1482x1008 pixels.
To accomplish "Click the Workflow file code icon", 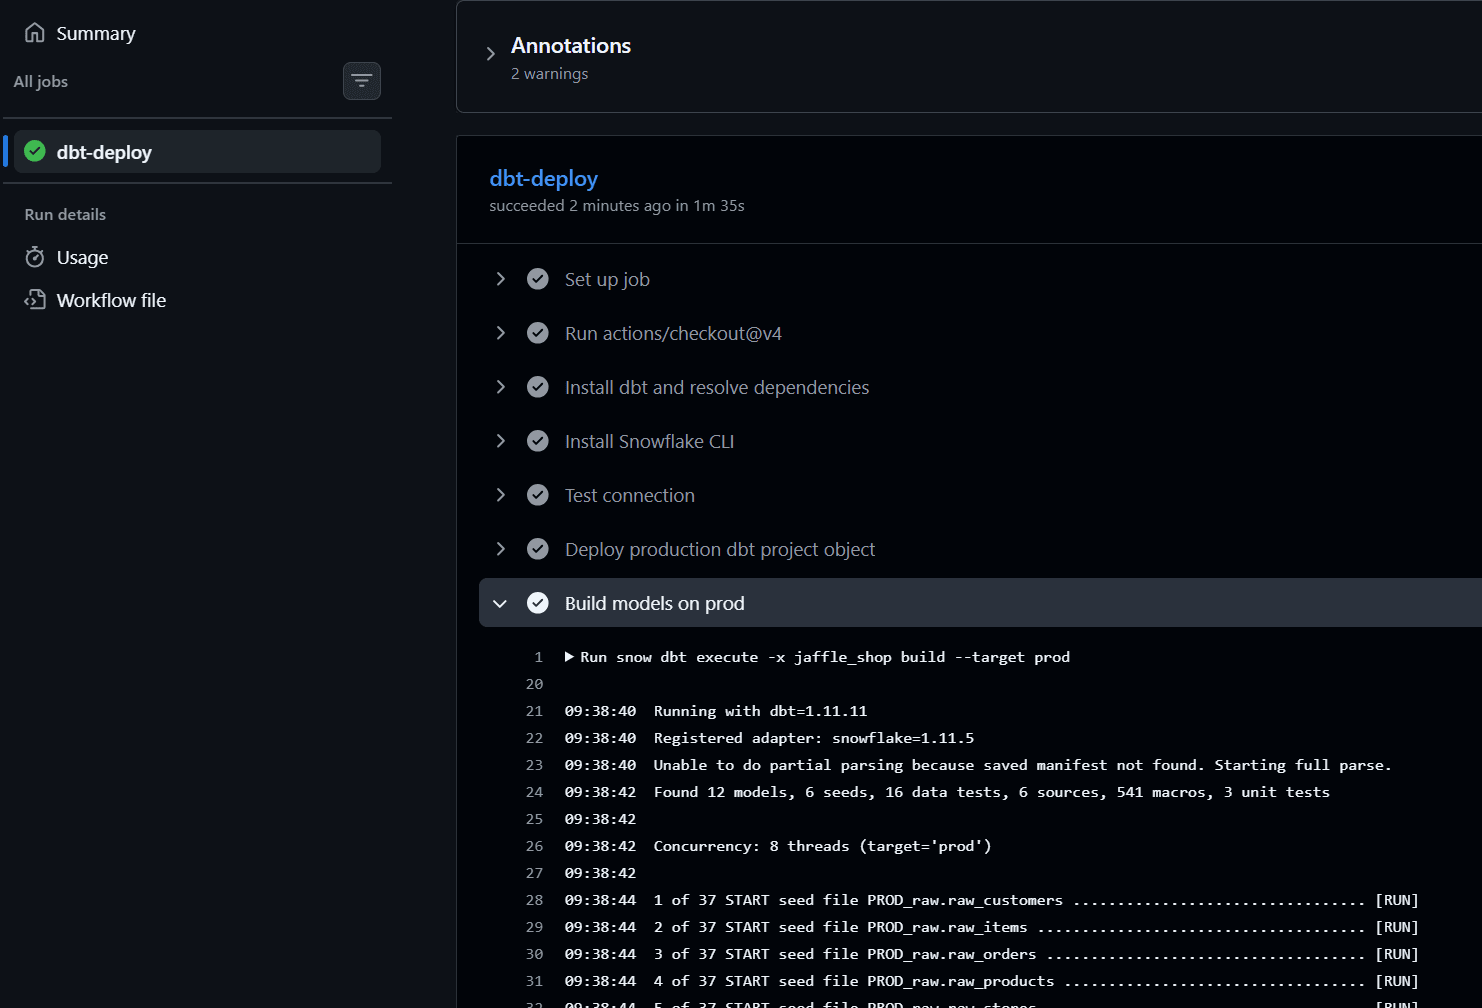I will pyautogui.click(x=35, y=300).
